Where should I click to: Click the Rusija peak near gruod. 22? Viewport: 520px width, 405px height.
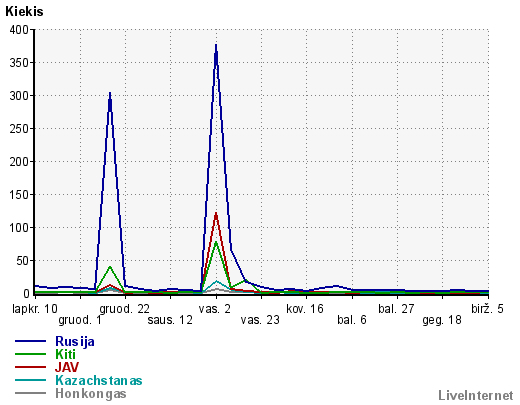coord(110,93)
